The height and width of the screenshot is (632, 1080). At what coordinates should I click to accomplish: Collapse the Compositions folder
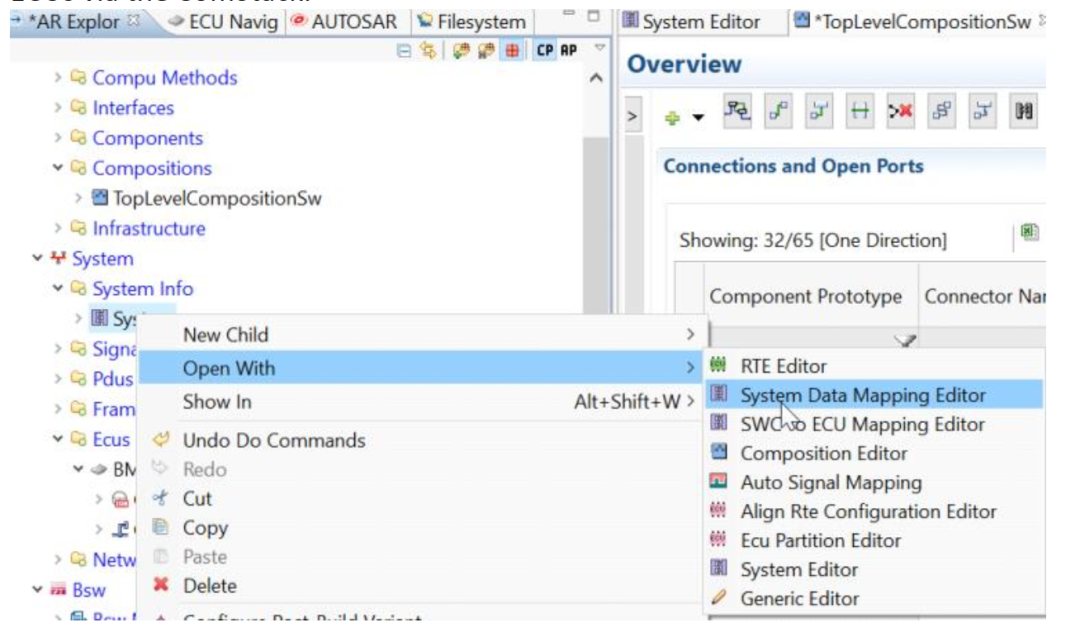(58, 167)
